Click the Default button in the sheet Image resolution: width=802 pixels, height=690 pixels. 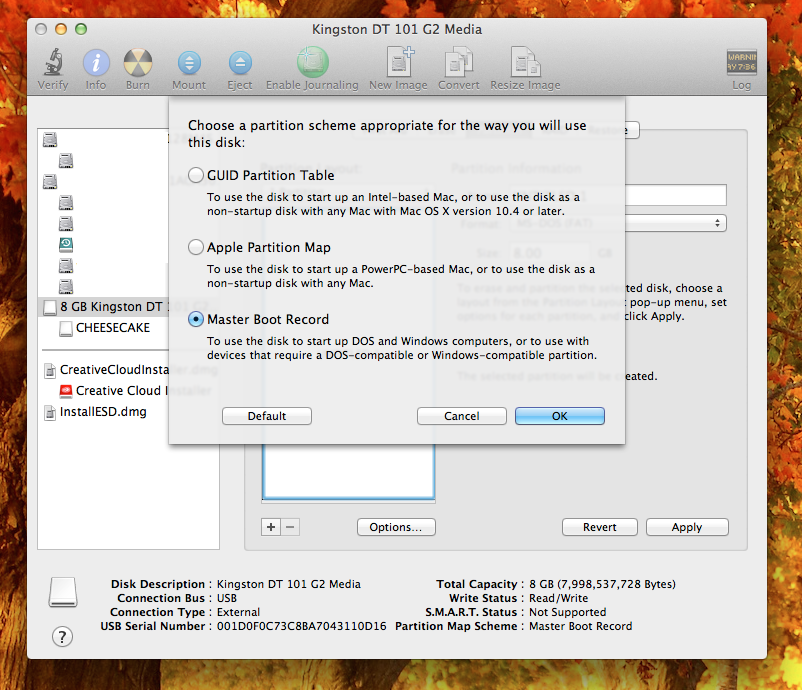pyautogui.click(x=267, y=416)
